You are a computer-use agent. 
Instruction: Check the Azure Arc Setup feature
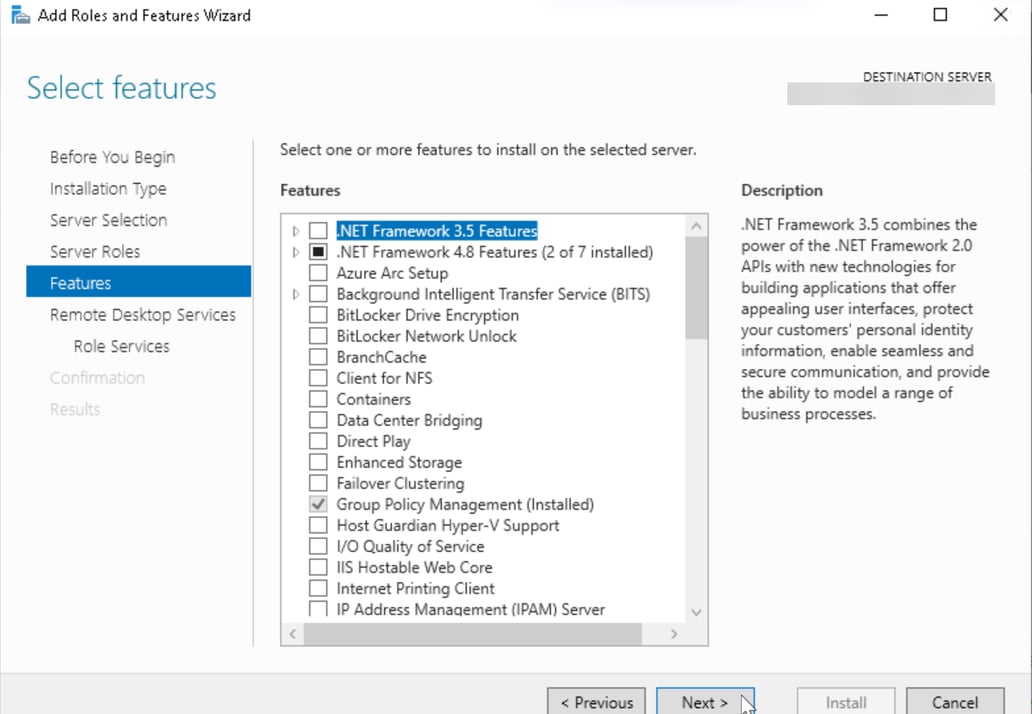(317, 272)
